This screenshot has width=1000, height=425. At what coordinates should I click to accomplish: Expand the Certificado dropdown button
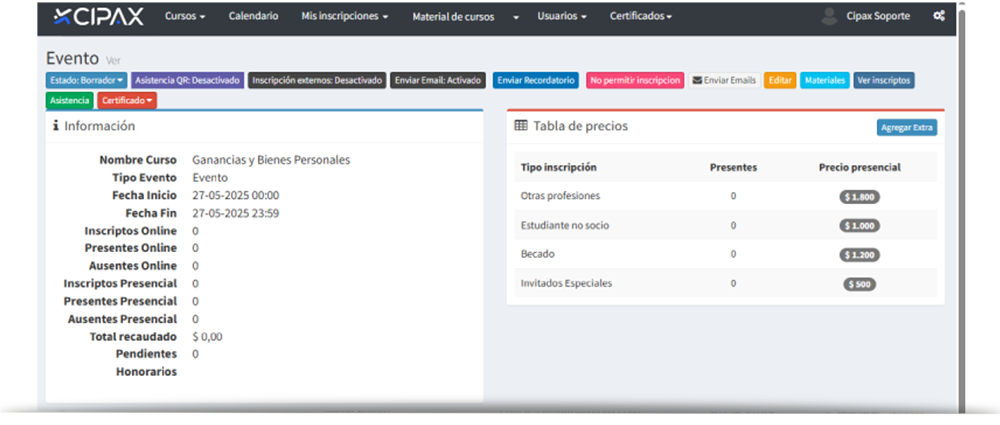pyautogui.click(x=127, y=100)
